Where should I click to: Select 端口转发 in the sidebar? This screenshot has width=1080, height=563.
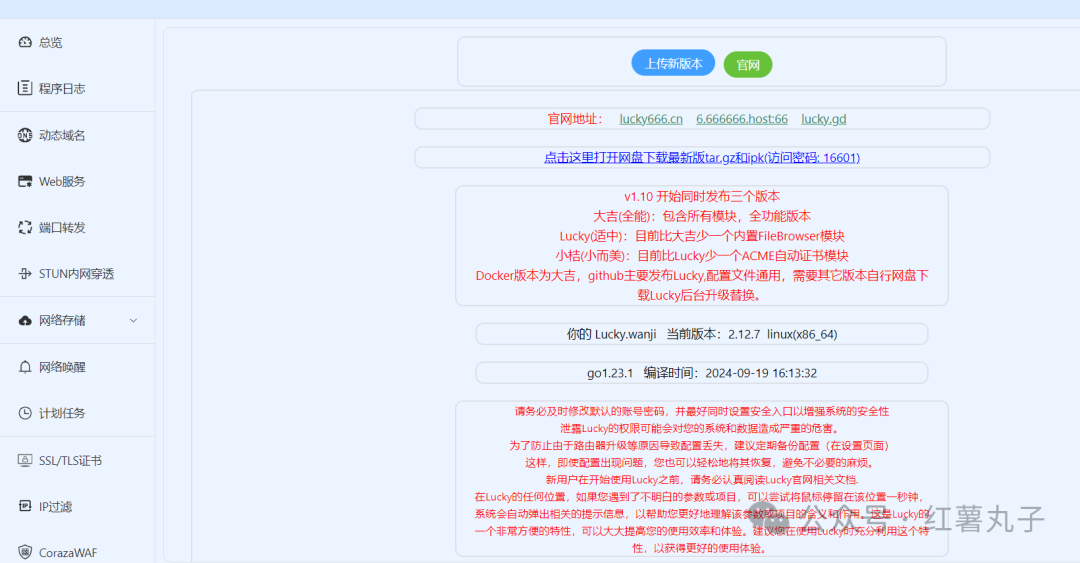pyautogui.click(x=77, y=227)
